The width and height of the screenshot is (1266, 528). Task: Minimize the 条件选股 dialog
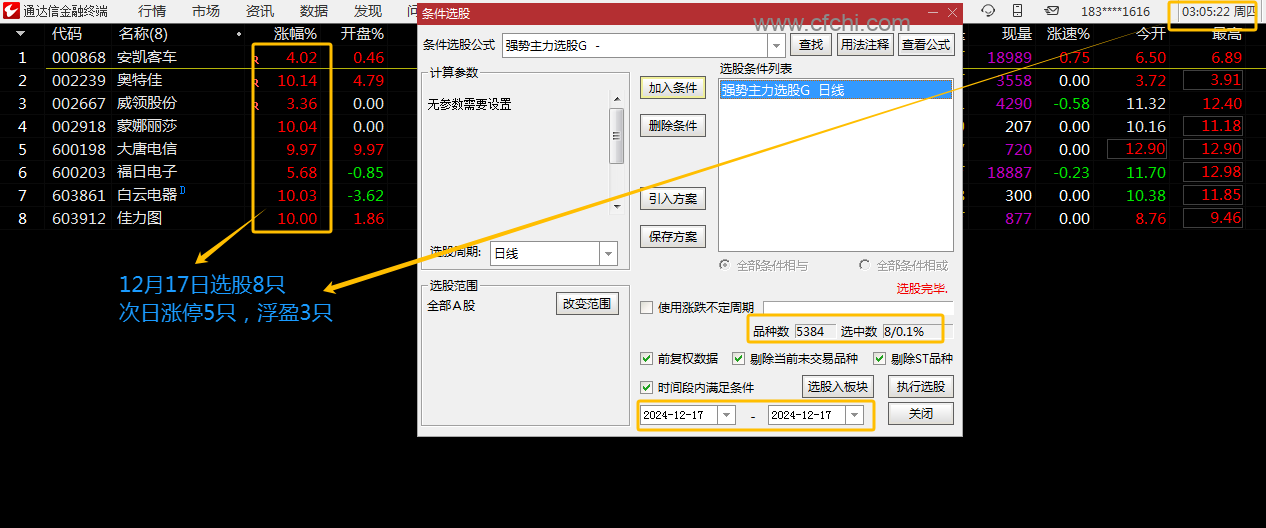coord(933,13)
